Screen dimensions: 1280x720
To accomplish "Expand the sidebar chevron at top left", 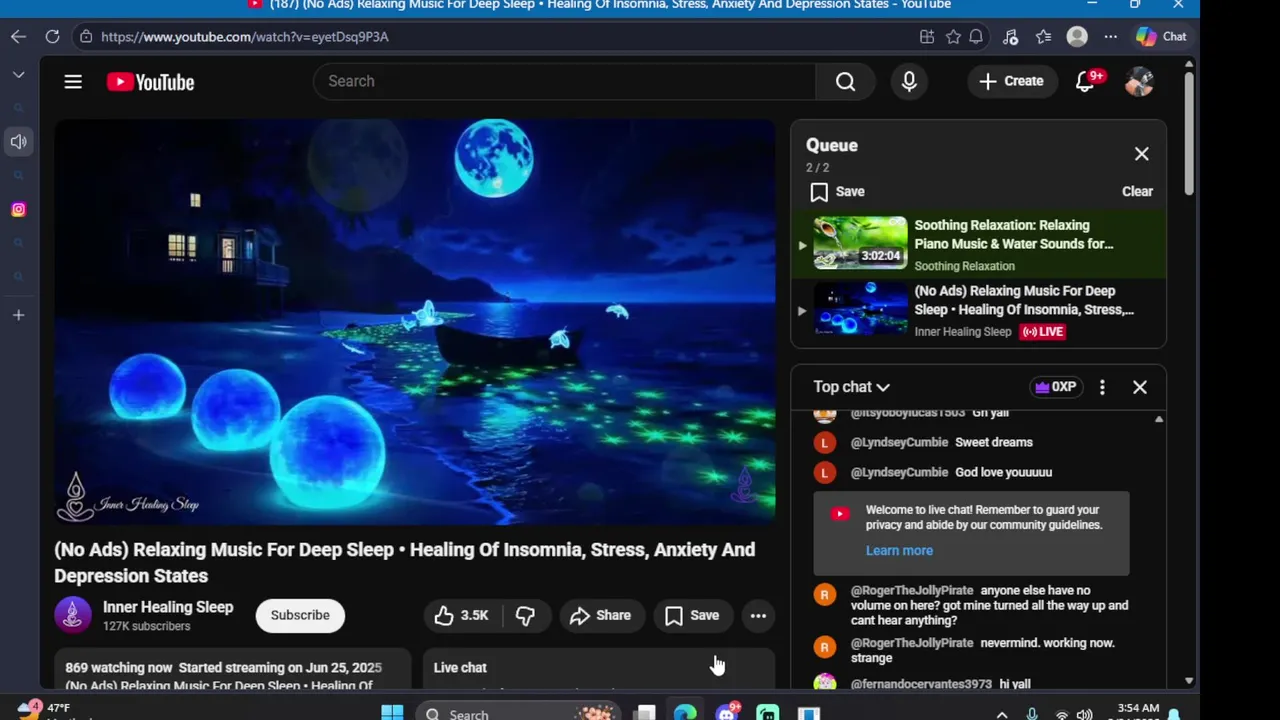I will (18, 74).
